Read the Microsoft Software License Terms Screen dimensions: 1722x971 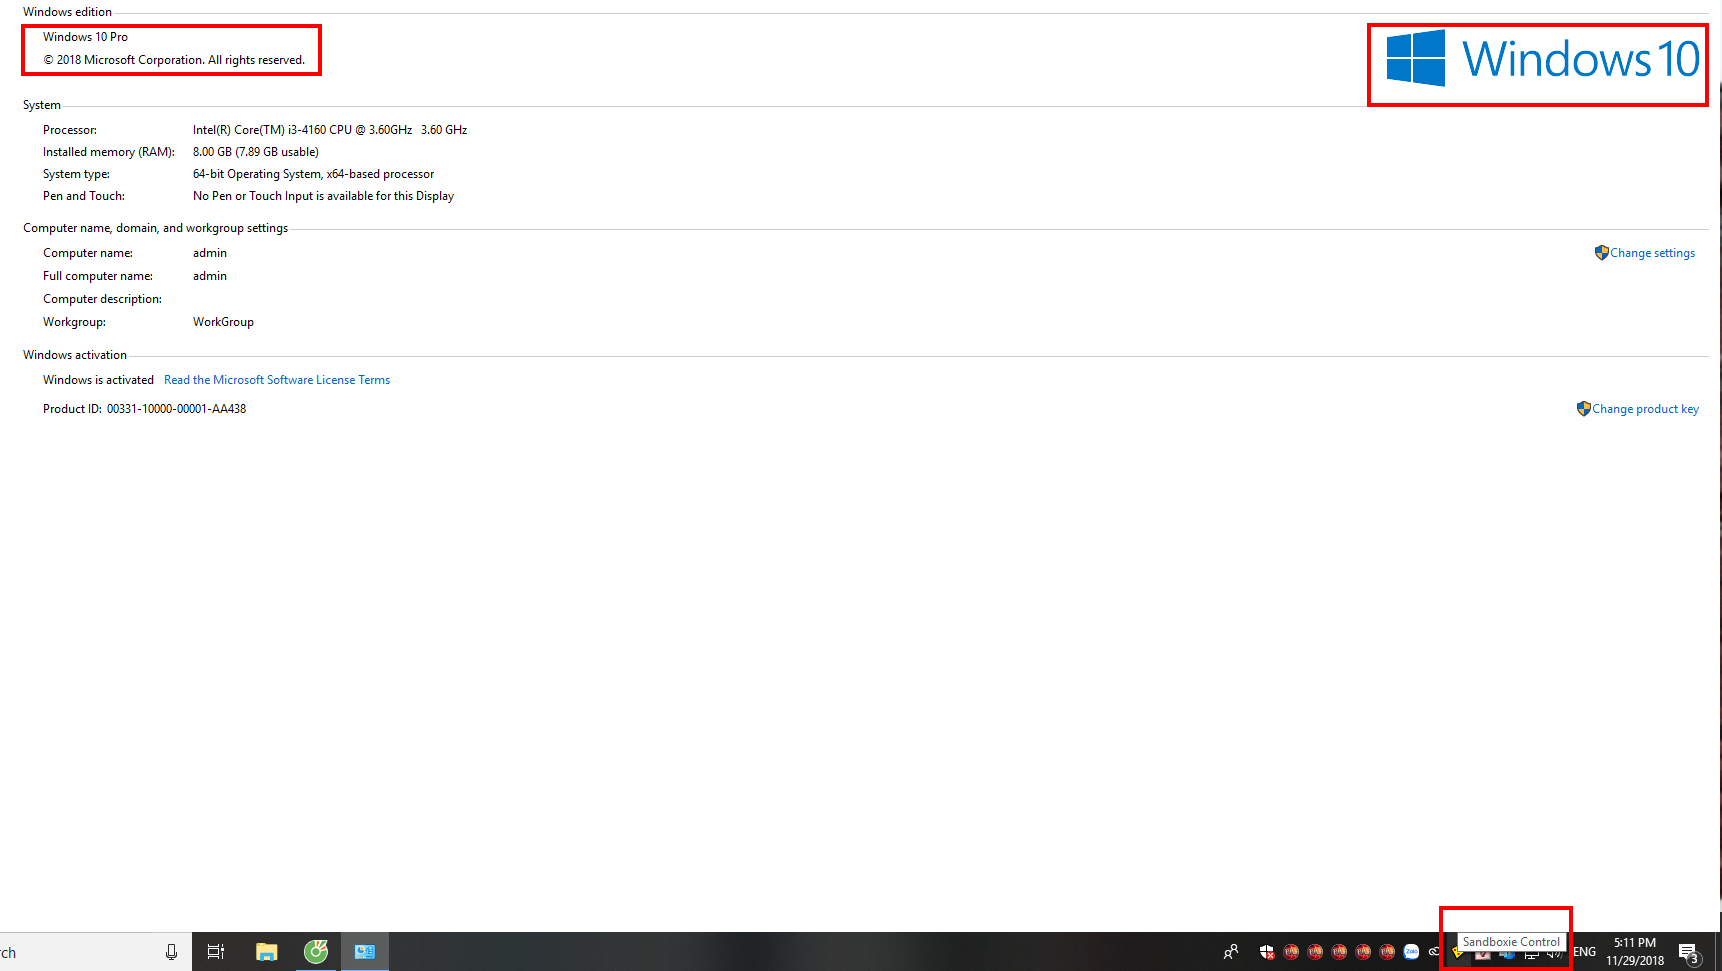click(x=277, y=380)
